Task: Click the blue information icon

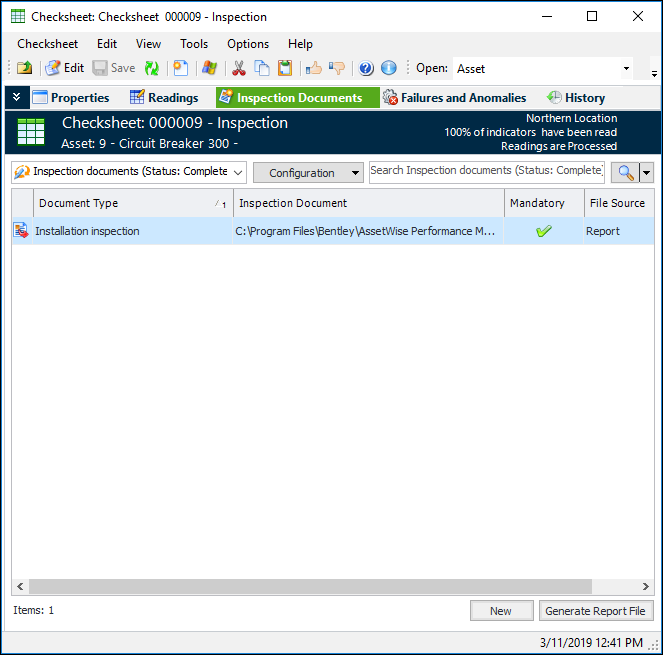Action: tap(389, 68)
